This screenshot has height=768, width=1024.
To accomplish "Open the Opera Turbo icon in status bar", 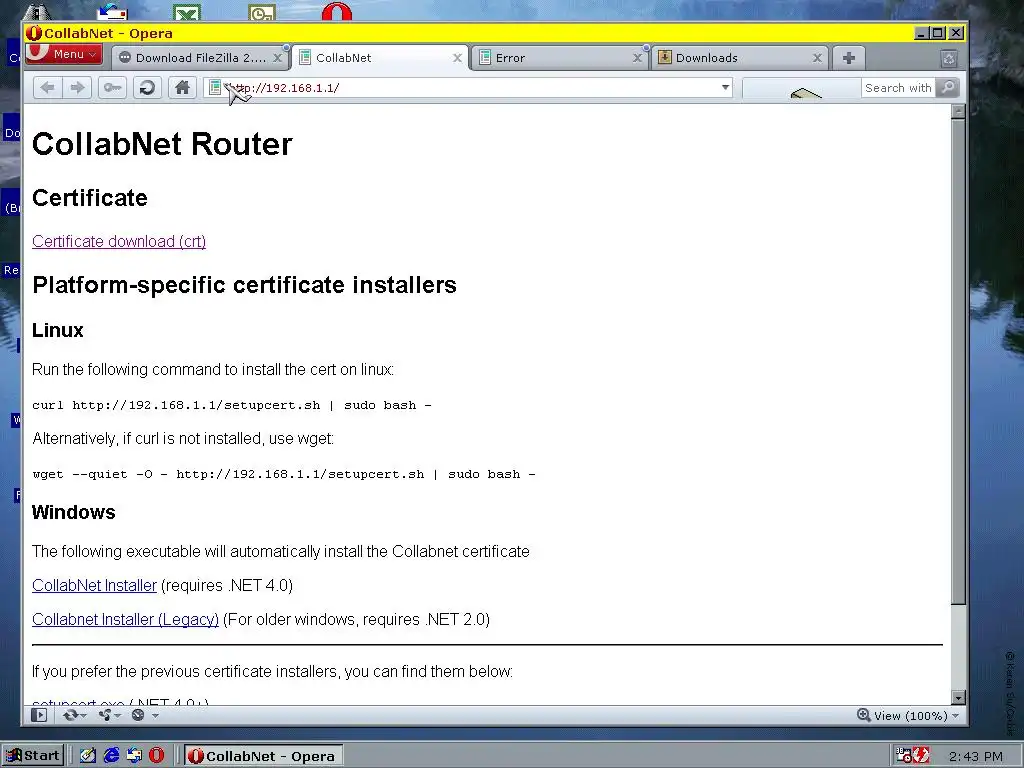I will click(x=138, y=715).
